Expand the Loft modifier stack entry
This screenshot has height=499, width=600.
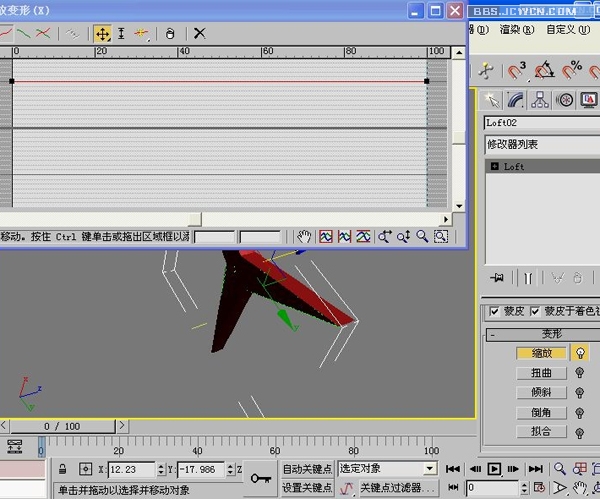(x=494, y=166)
